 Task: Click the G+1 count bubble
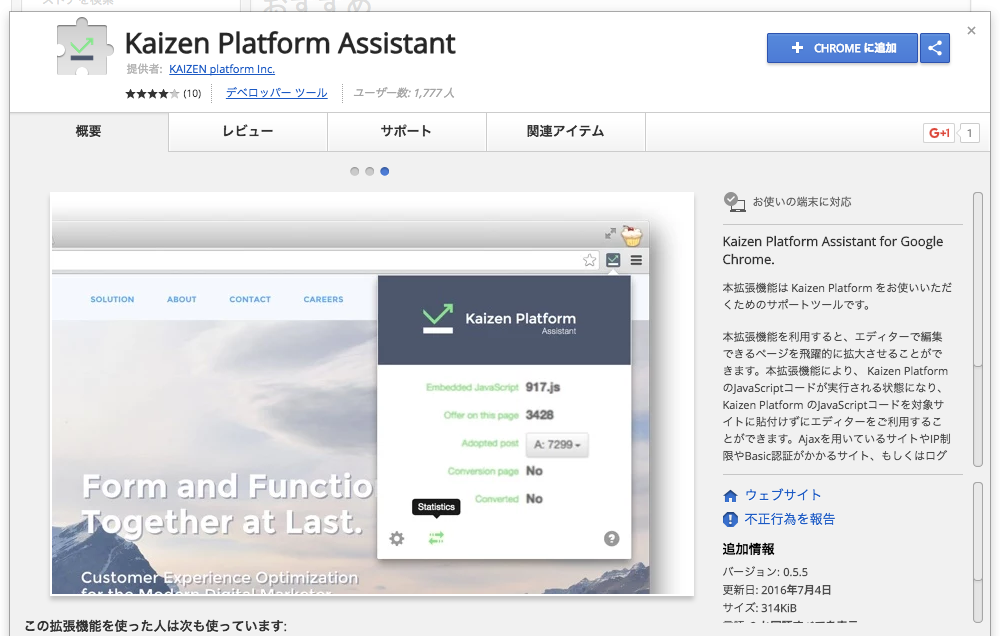[x=969, y=133]
